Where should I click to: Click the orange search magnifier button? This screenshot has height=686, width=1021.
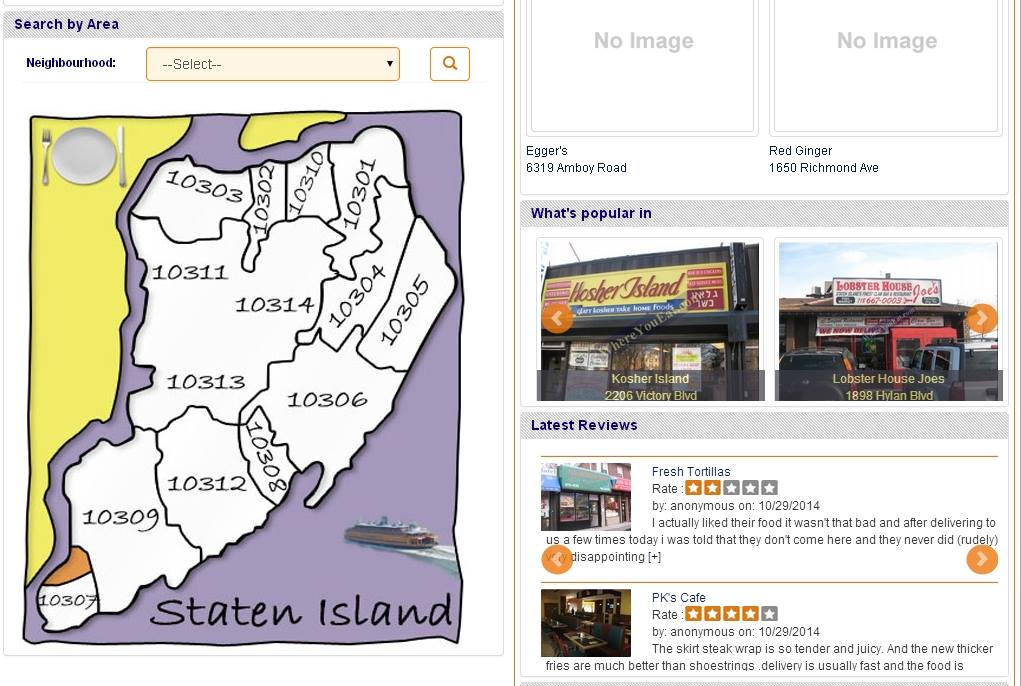point(450,64)
